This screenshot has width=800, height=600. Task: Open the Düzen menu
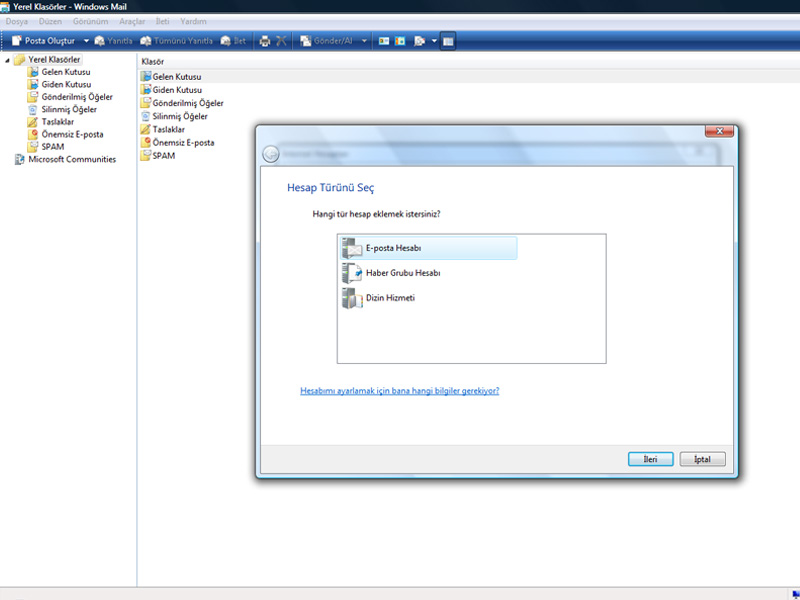tap(50, 21)
